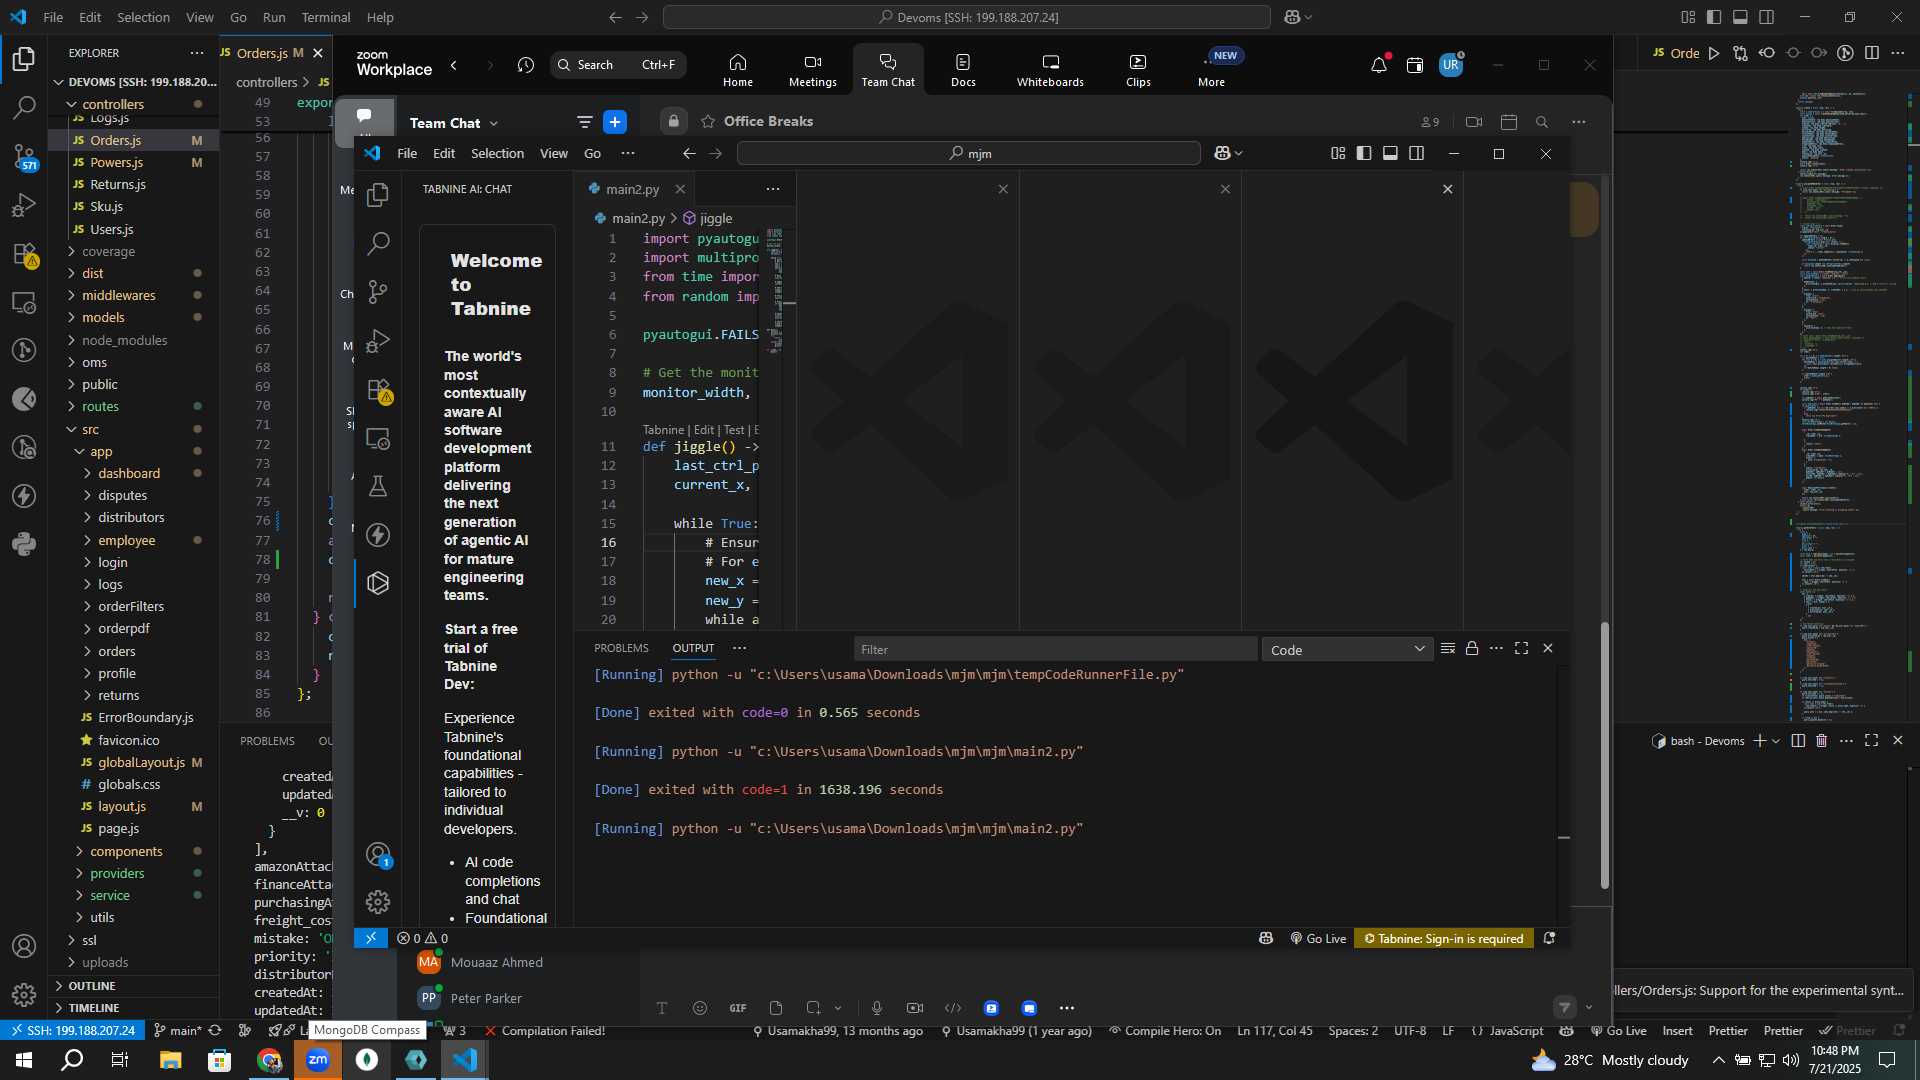Record an audio message in Zoom composer
Viewport: 1920px width, 1080px height.
pos(877,1008)
